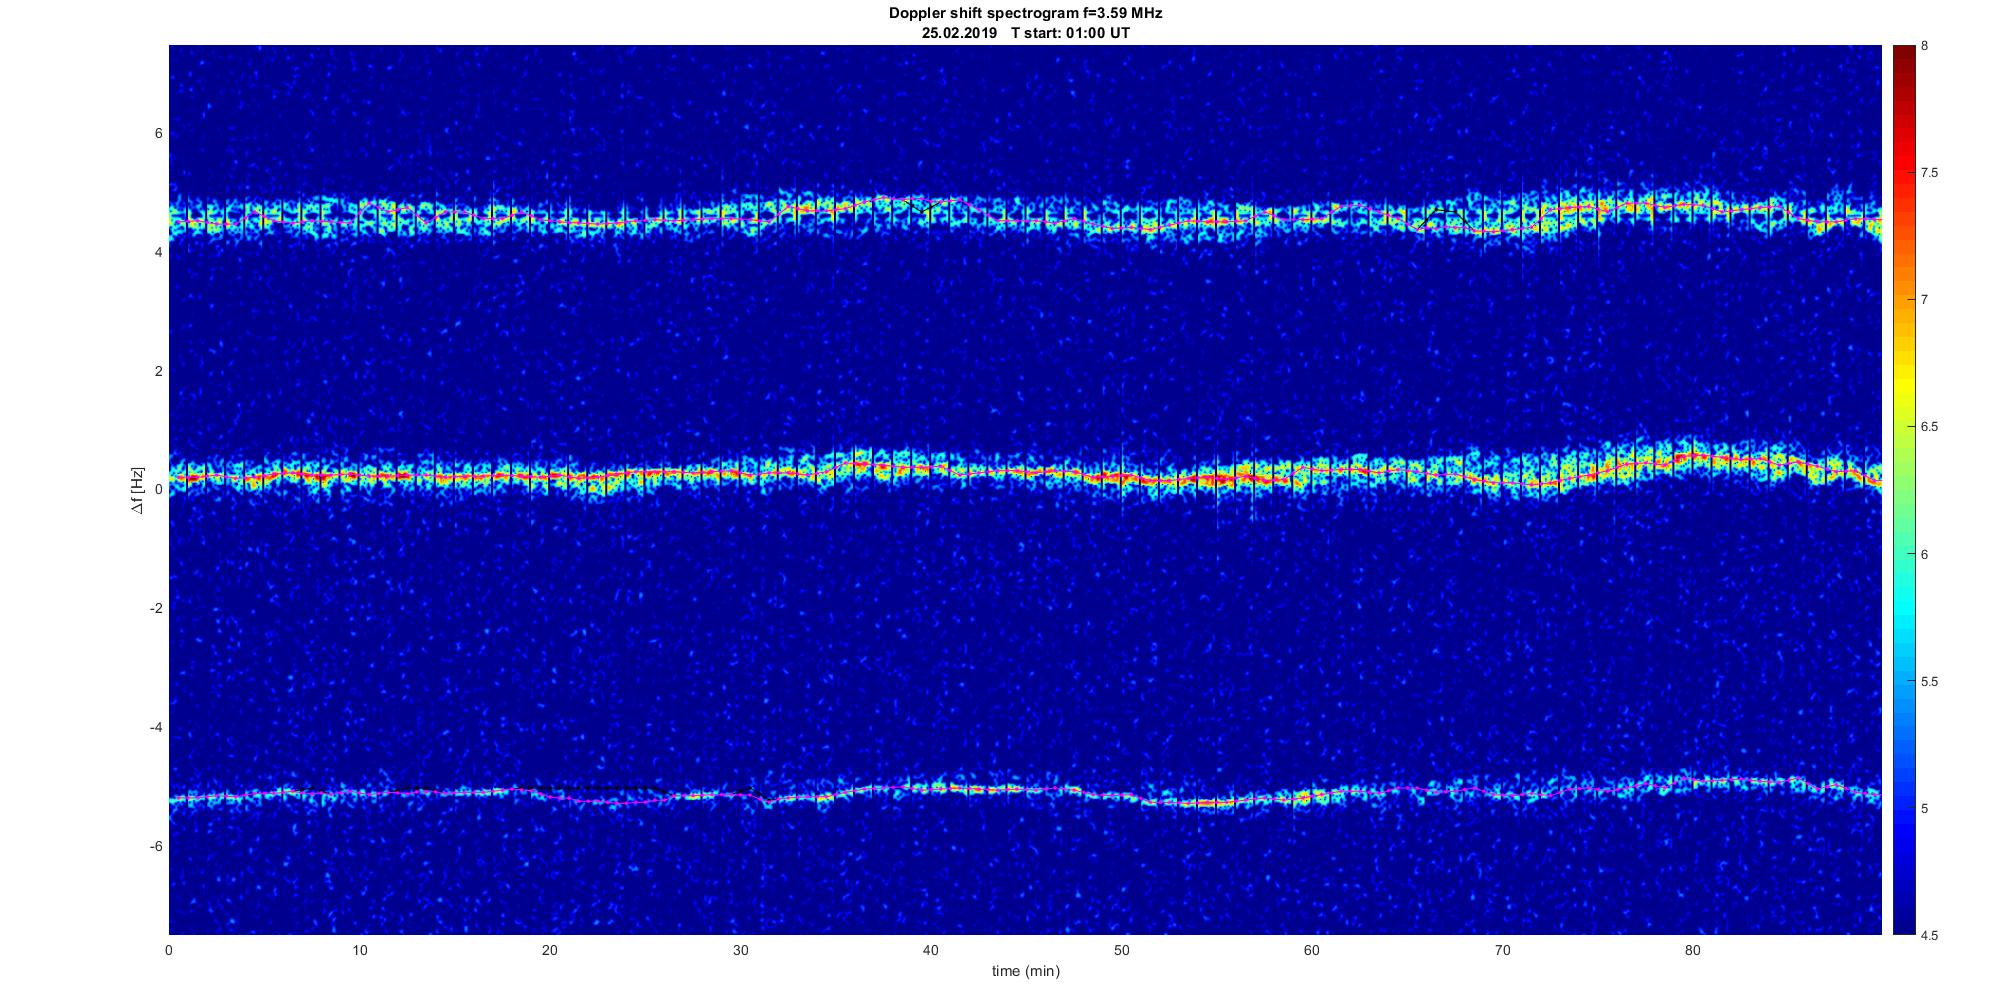Click x-axis tick label '50'
Screen dimensions: 2000x1003
point(1121,950)
